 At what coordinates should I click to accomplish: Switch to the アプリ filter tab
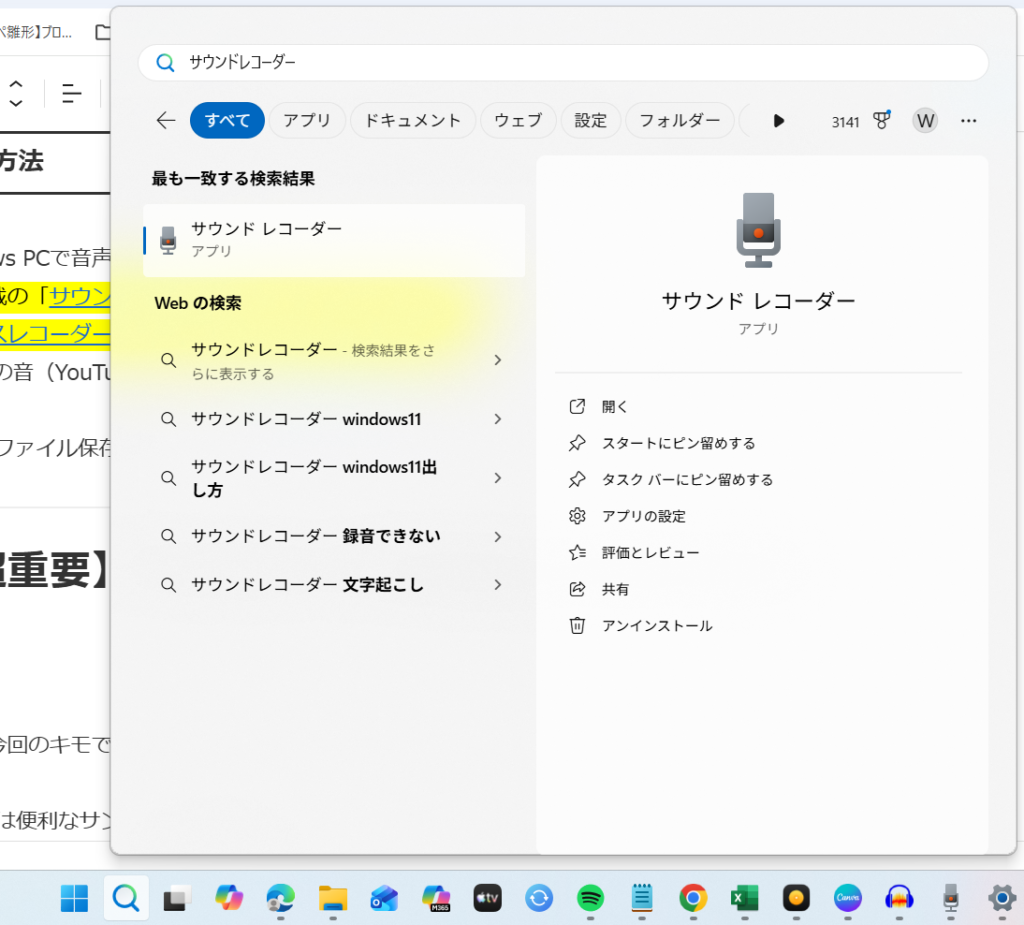307,120
